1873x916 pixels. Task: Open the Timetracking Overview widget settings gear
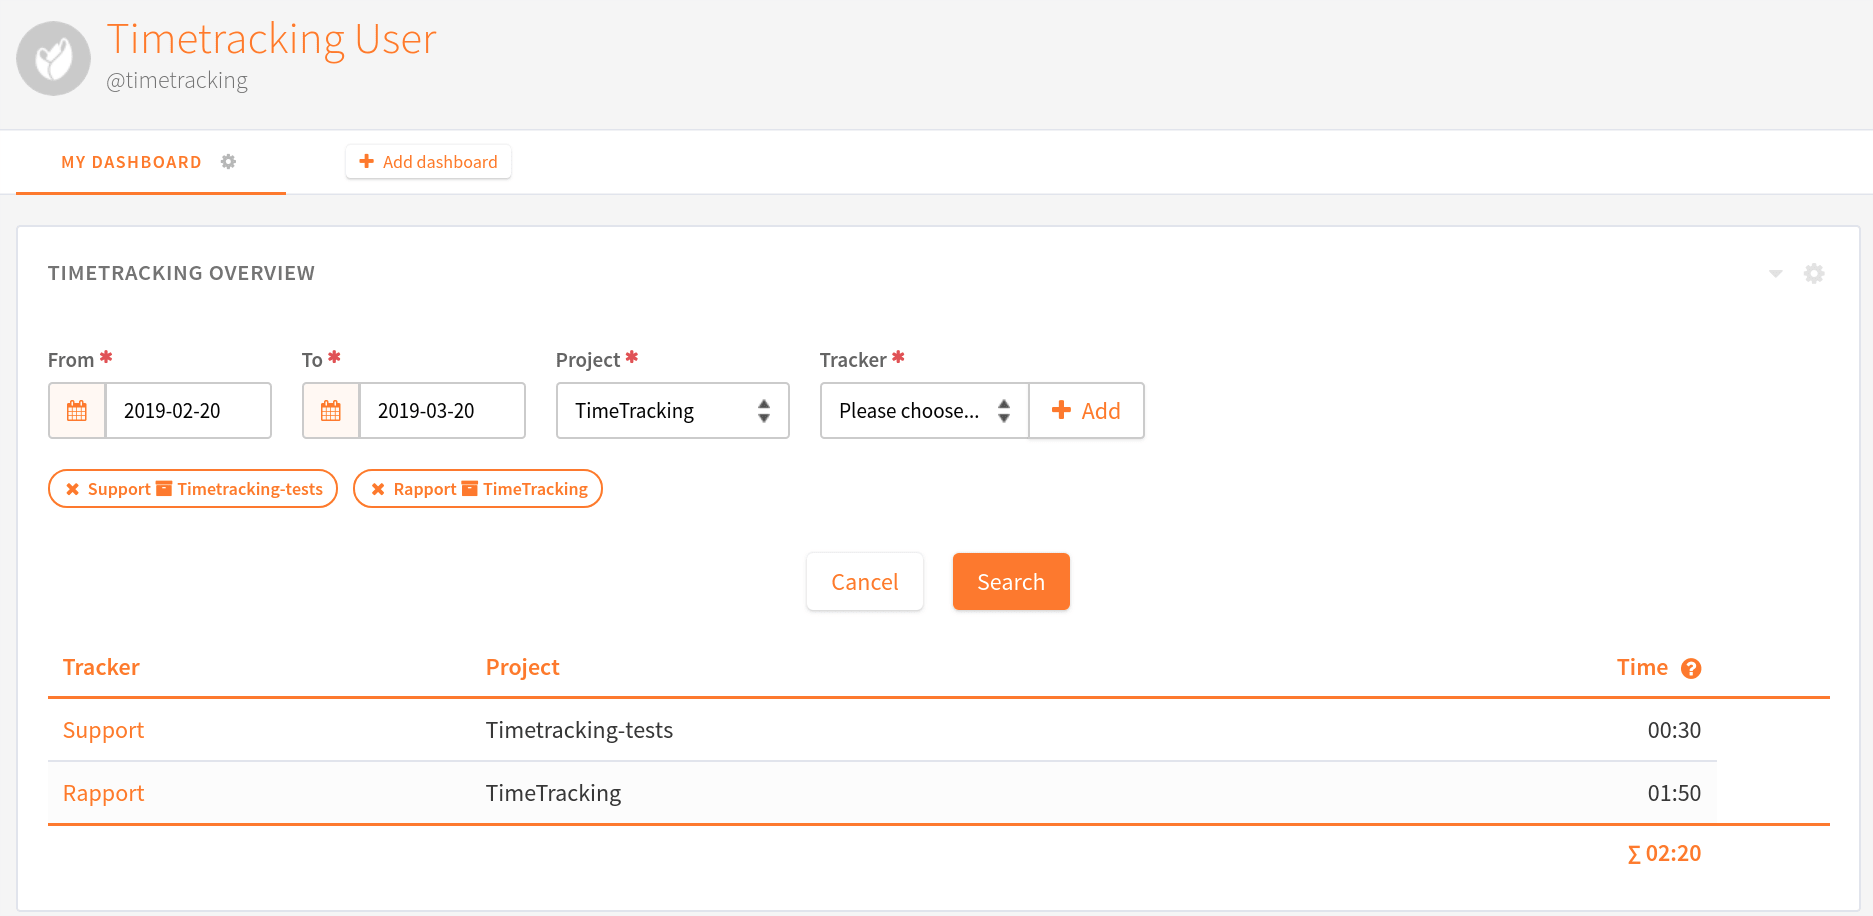point(1815,273)
